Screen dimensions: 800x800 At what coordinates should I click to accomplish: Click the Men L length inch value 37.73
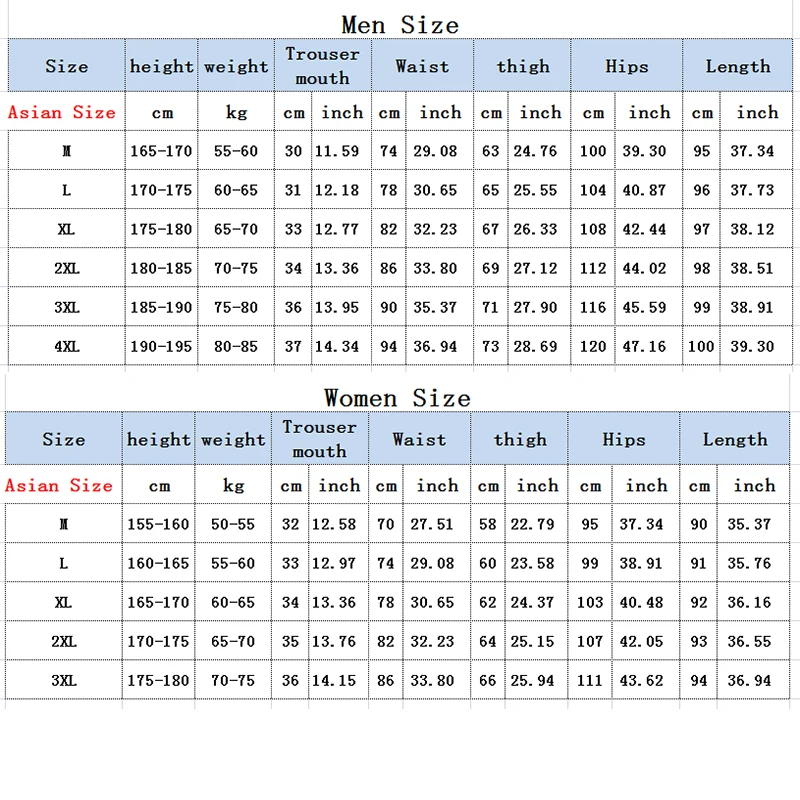point(752,190)
